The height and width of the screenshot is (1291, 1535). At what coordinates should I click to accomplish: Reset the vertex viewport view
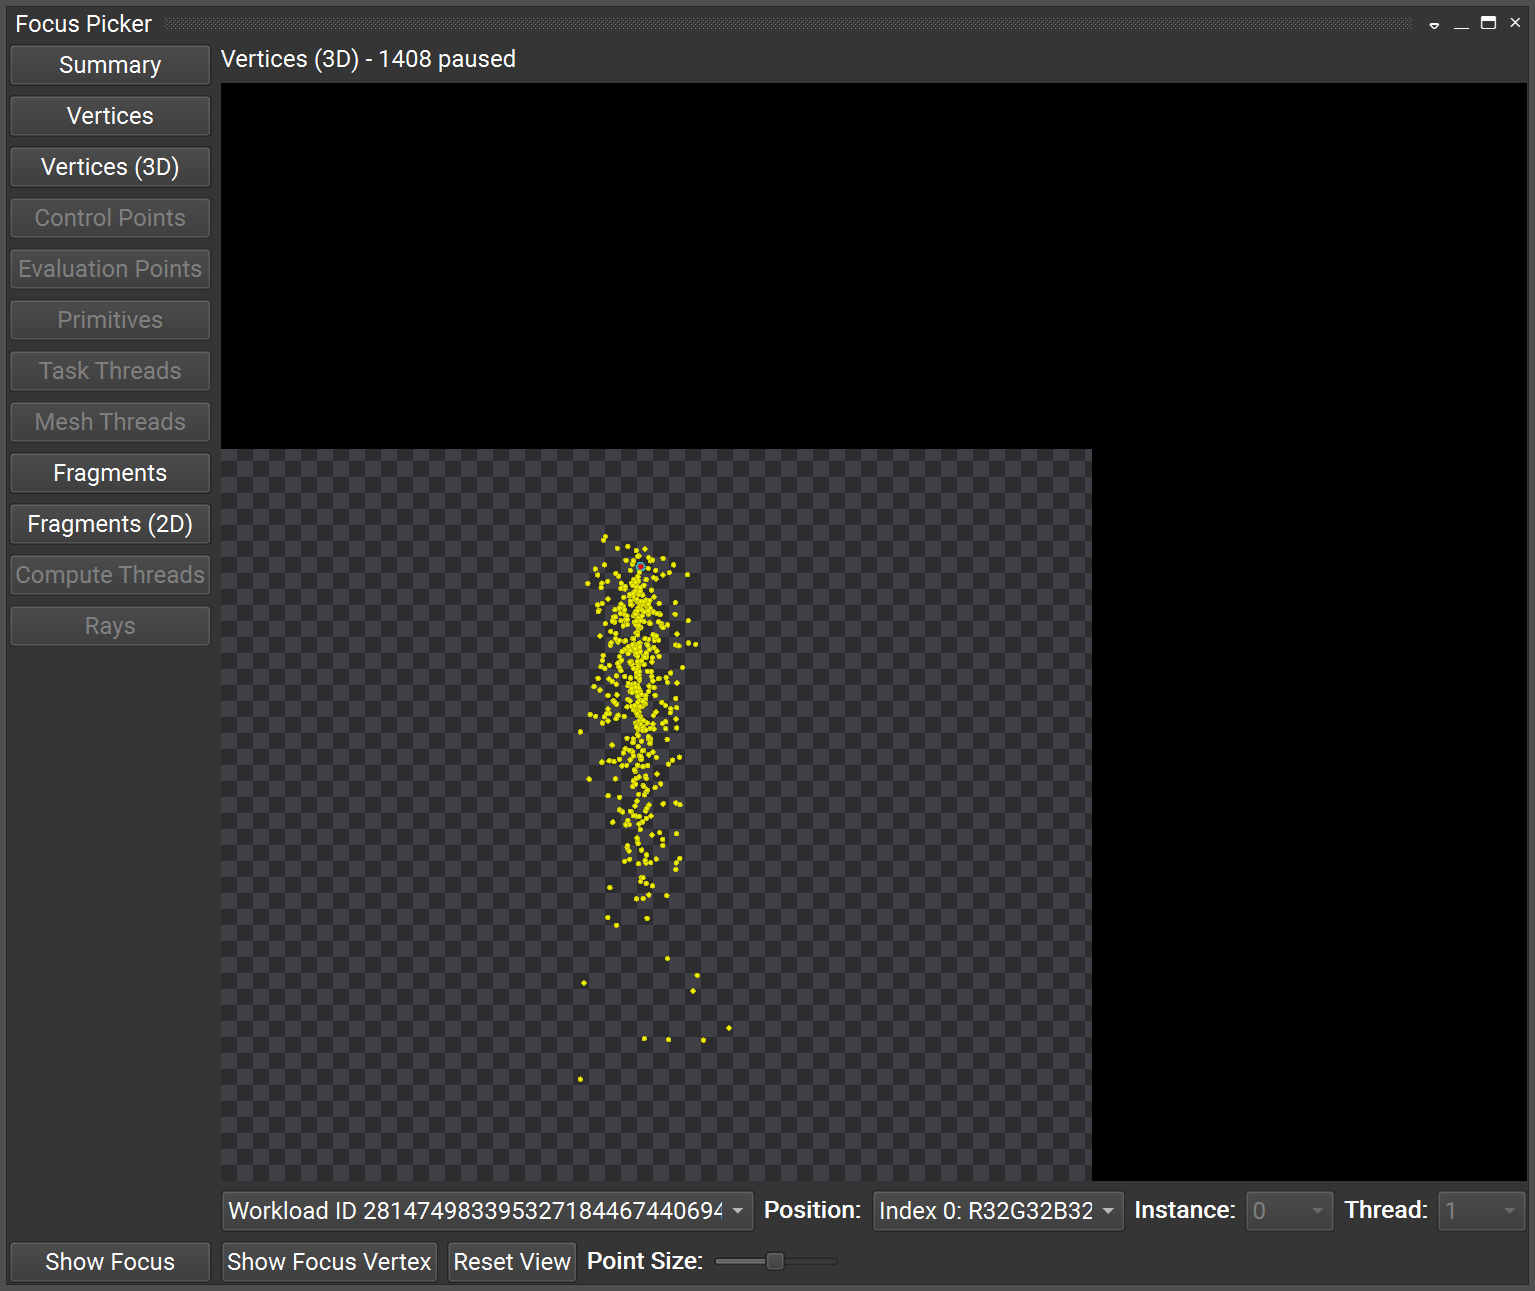(511, 1261)
